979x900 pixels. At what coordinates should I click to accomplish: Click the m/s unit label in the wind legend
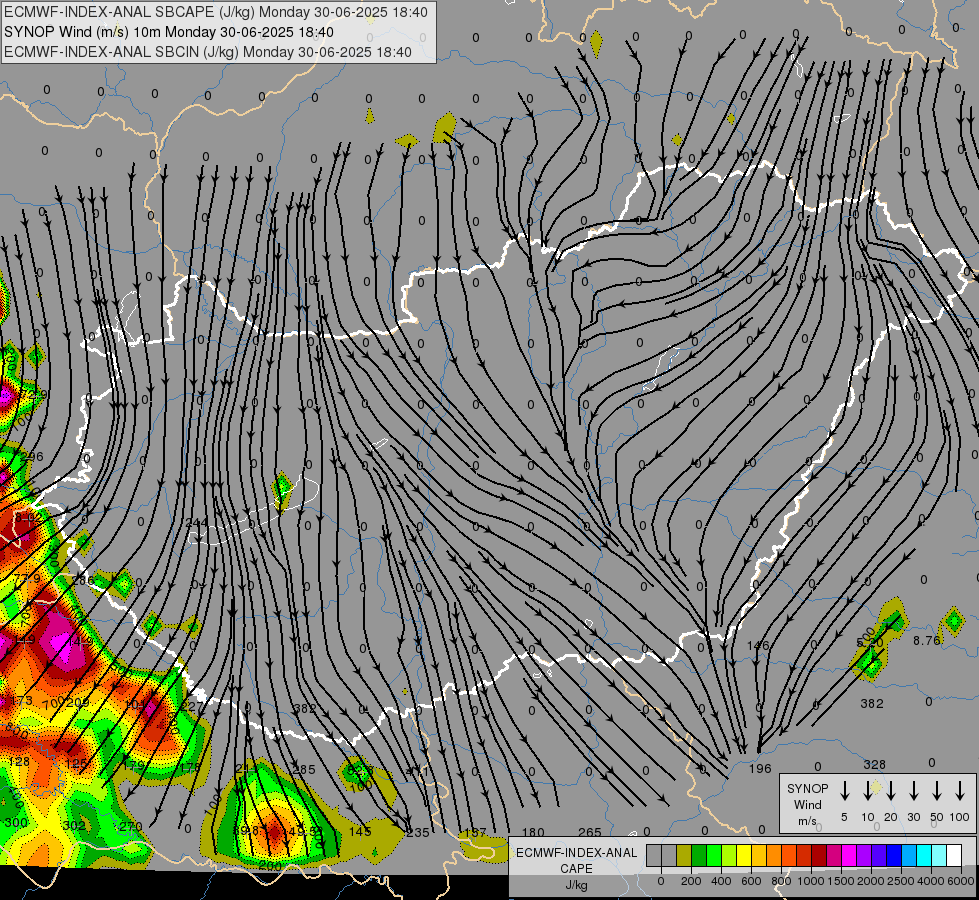(x=807, y=821)
